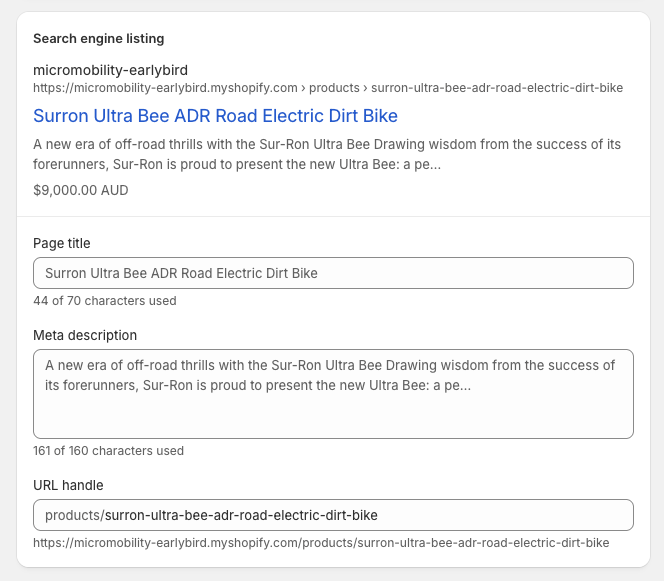Screen dimensions: 664x581
Task: Click the '44 of 70 characters used' counter
Action: (105, 301)
